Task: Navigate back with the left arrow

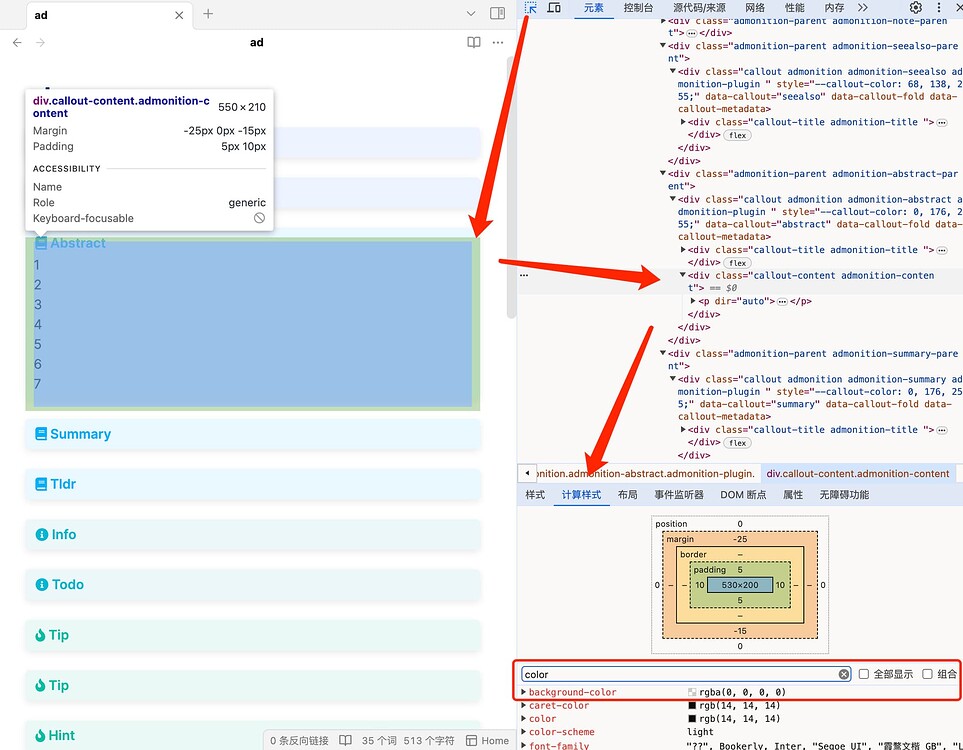Action: point(17,42)
